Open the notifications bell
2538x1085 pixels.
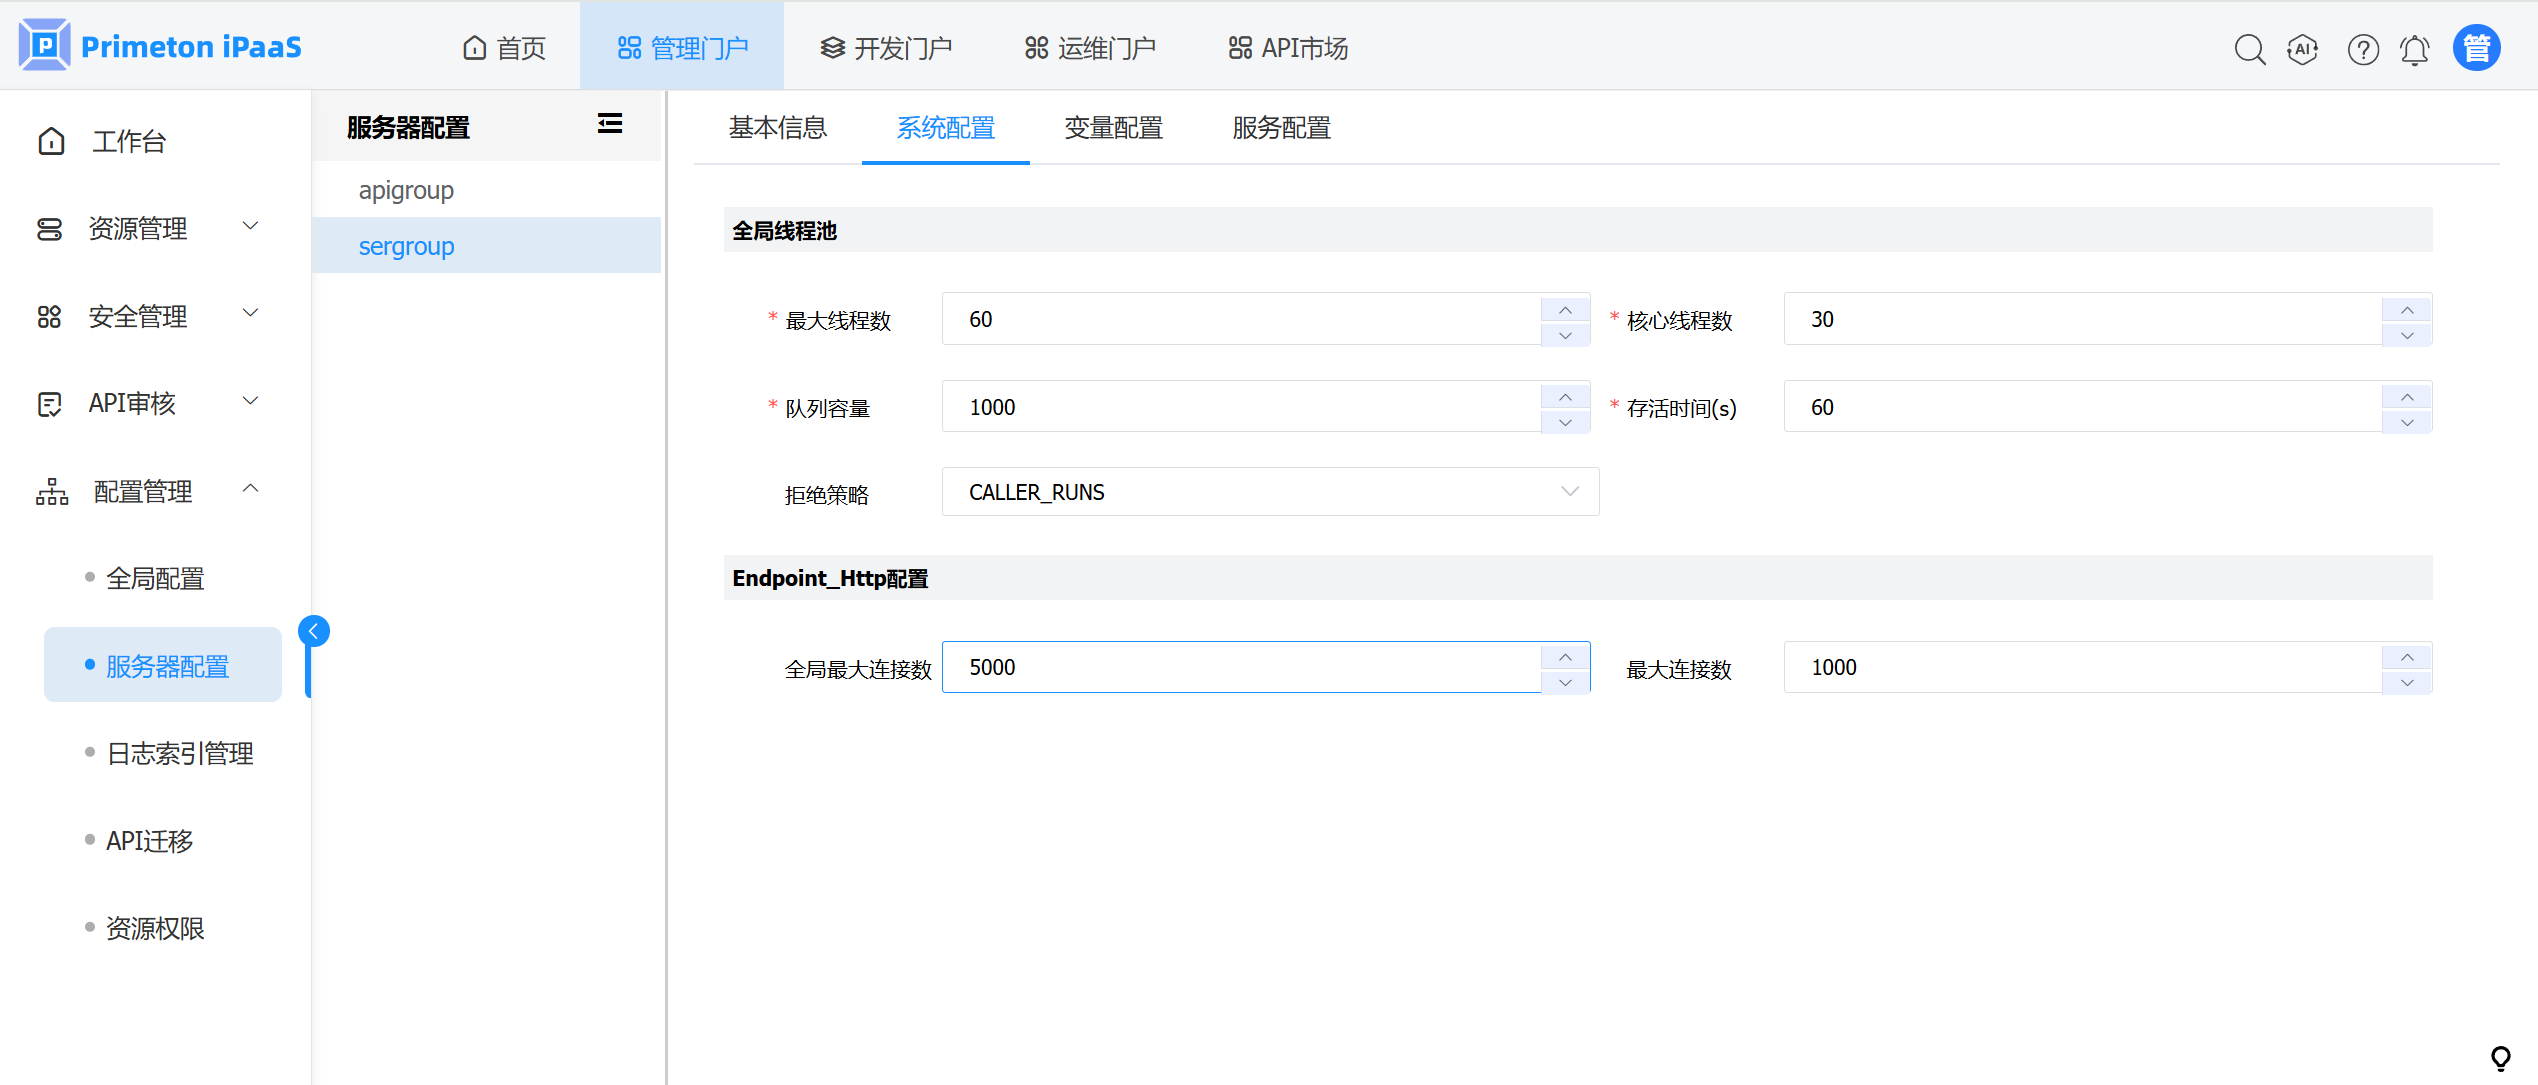tap(2415, 49)
